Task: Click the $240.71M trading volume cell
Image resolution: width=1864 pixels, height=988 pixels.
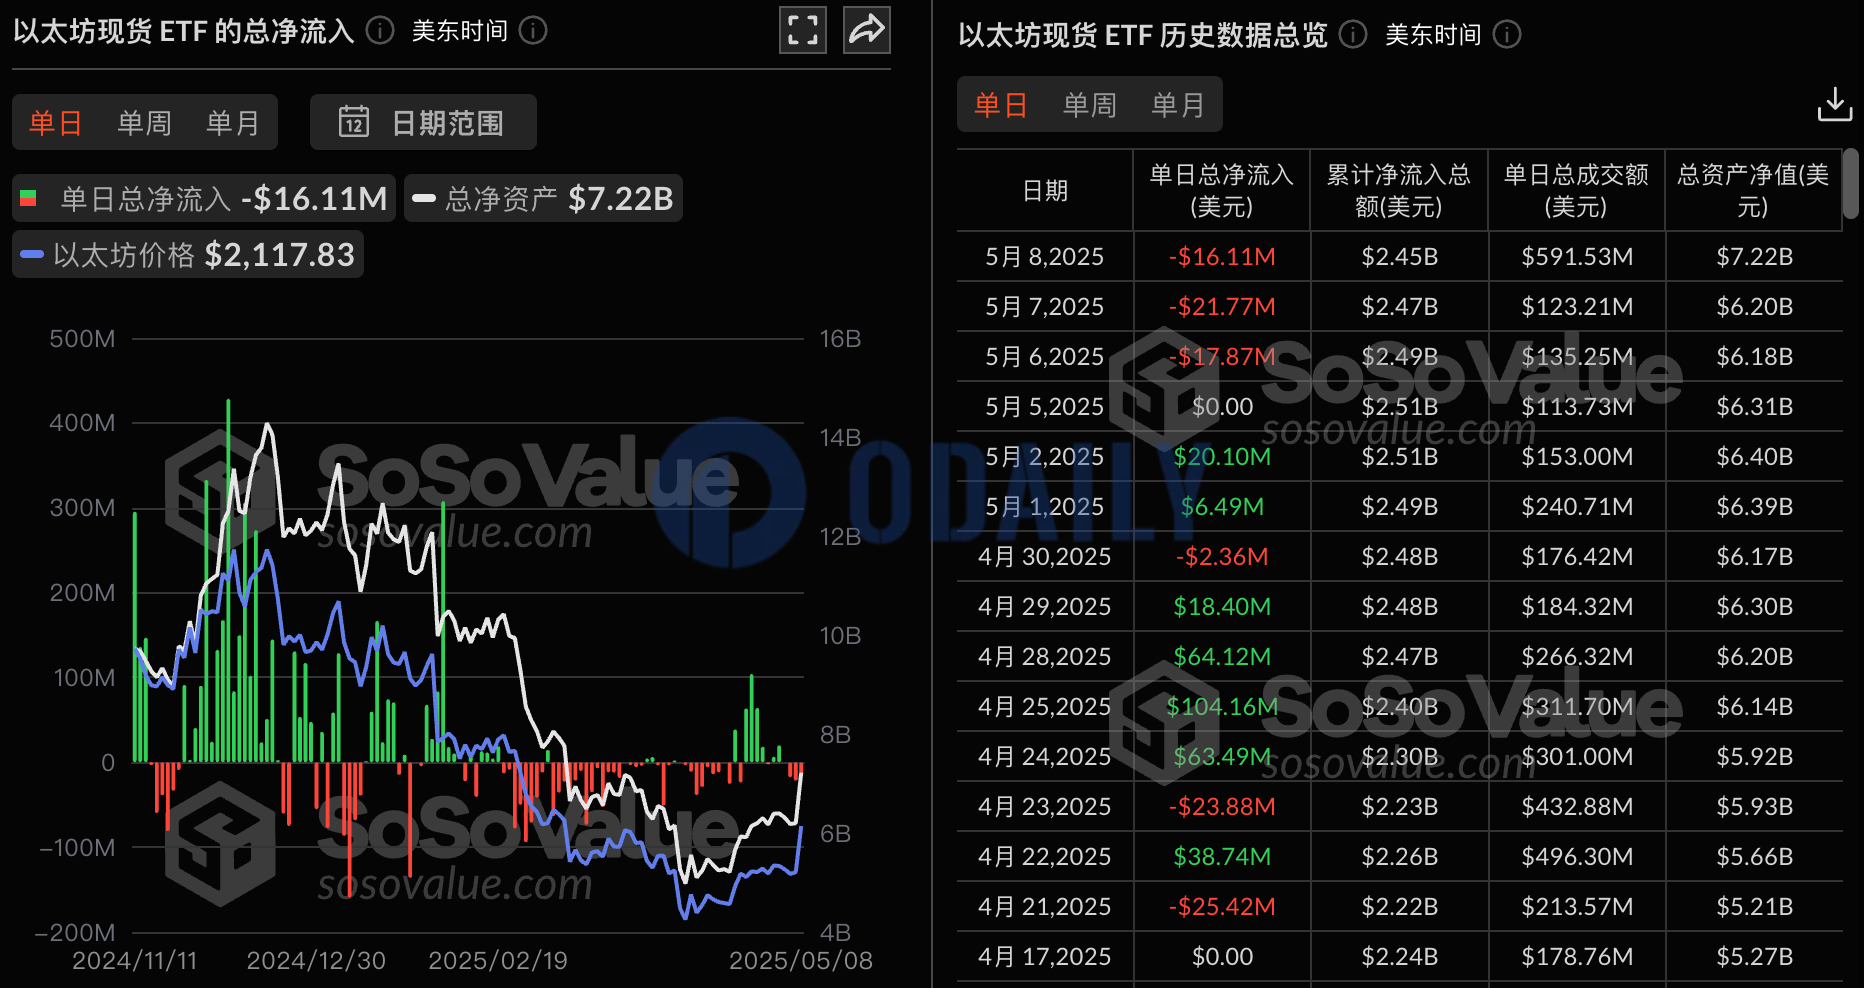Action: pos(1577,507)
